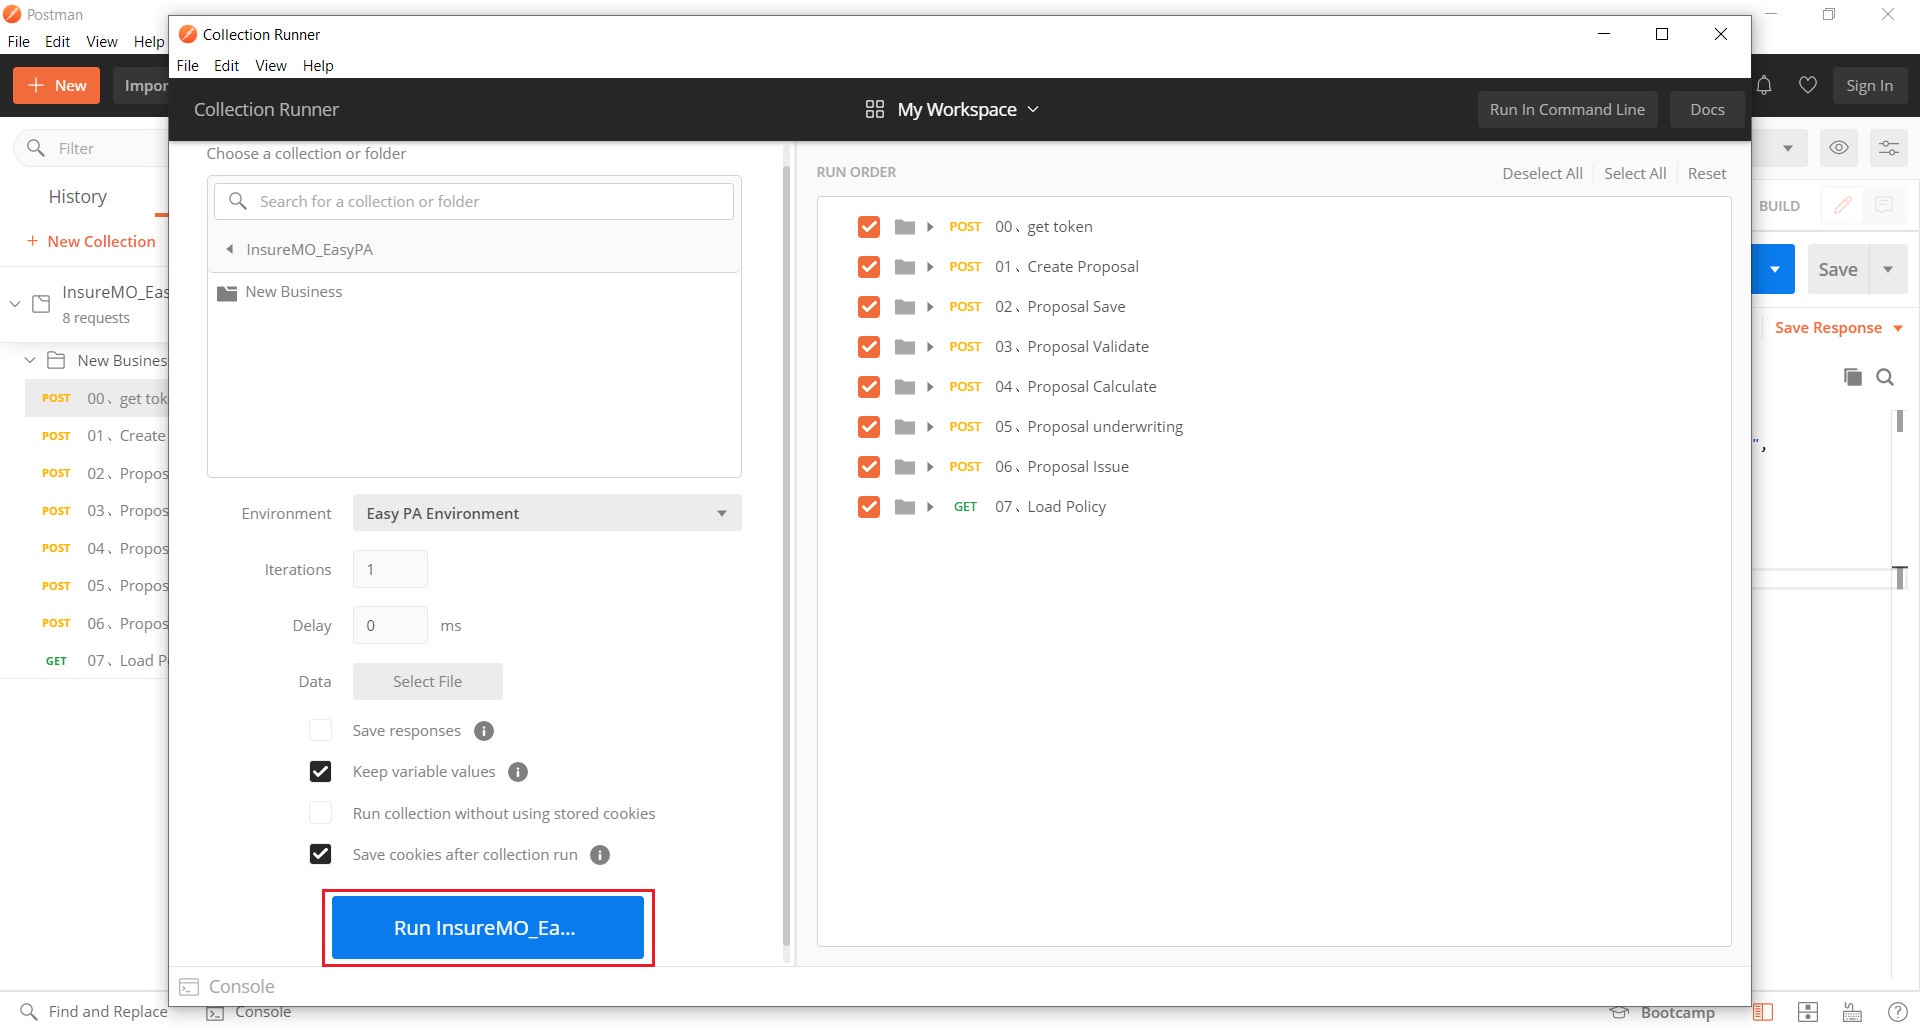Toggle the Keep variable values checkbox
1920x1029 pixels.
point(320,772)
